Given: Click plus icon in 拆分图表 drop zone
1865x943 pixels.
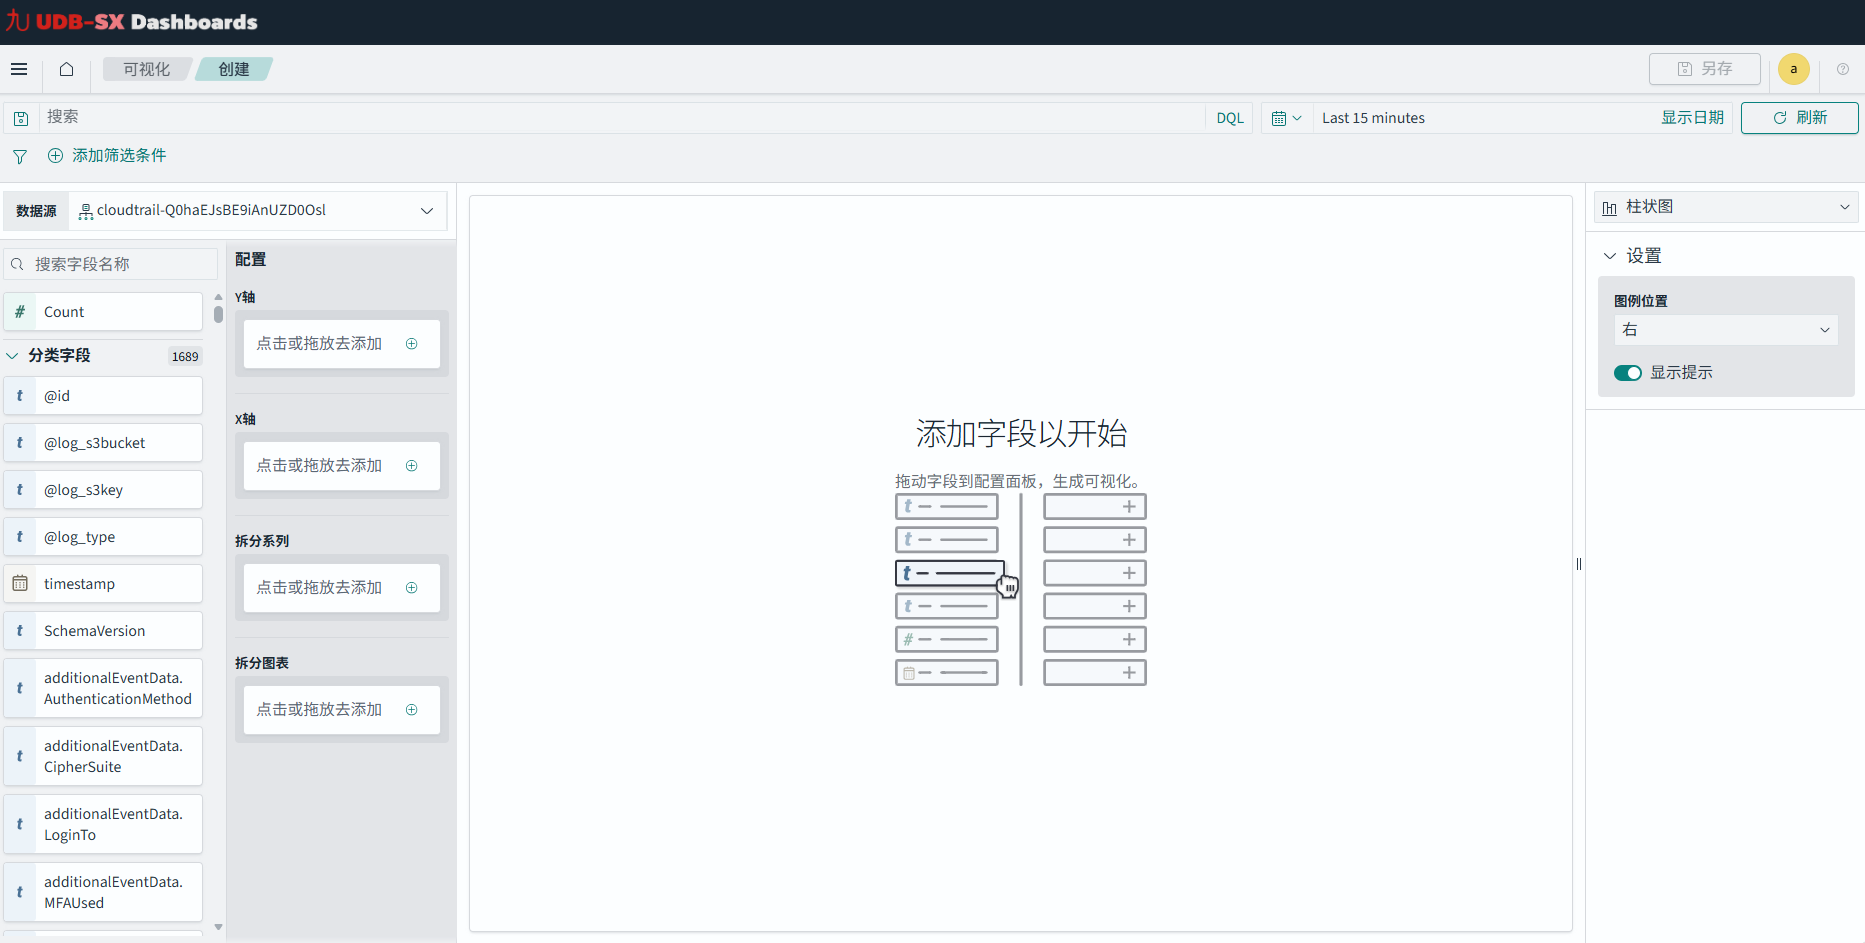Looking at the screenshot, I should click(x=411, y=710).
